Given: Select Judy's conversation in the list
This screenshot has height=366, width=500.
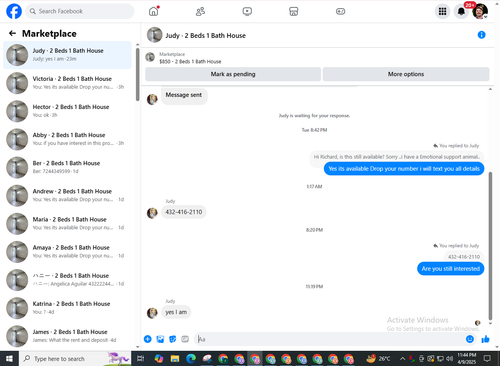Looking at the screenshot, I should tap(68, 55).
